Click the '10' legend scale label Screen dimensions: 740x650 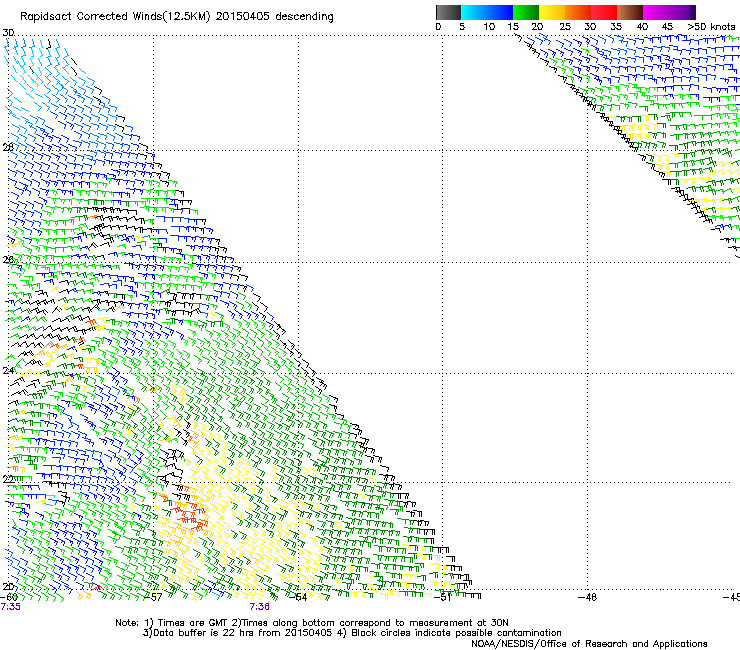[489, 27]
